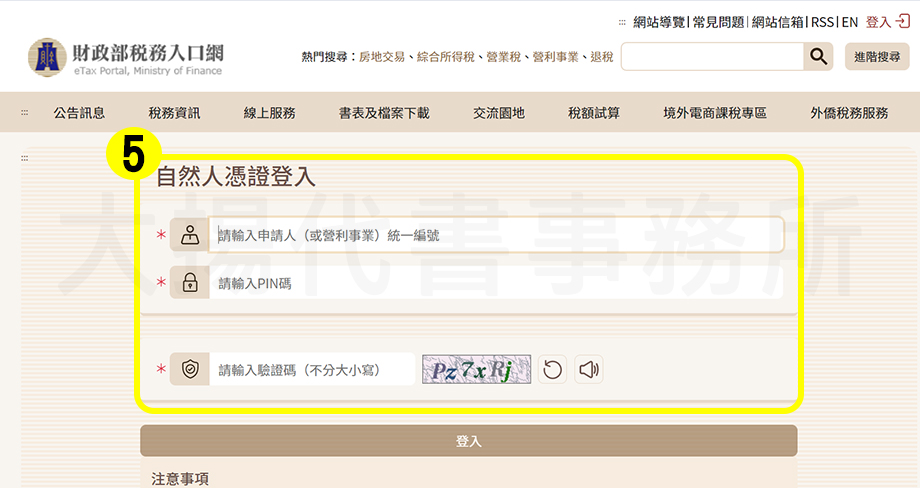Click the 驗證碼 input field
Screen dimensions: 920x488
pos(311,370)
